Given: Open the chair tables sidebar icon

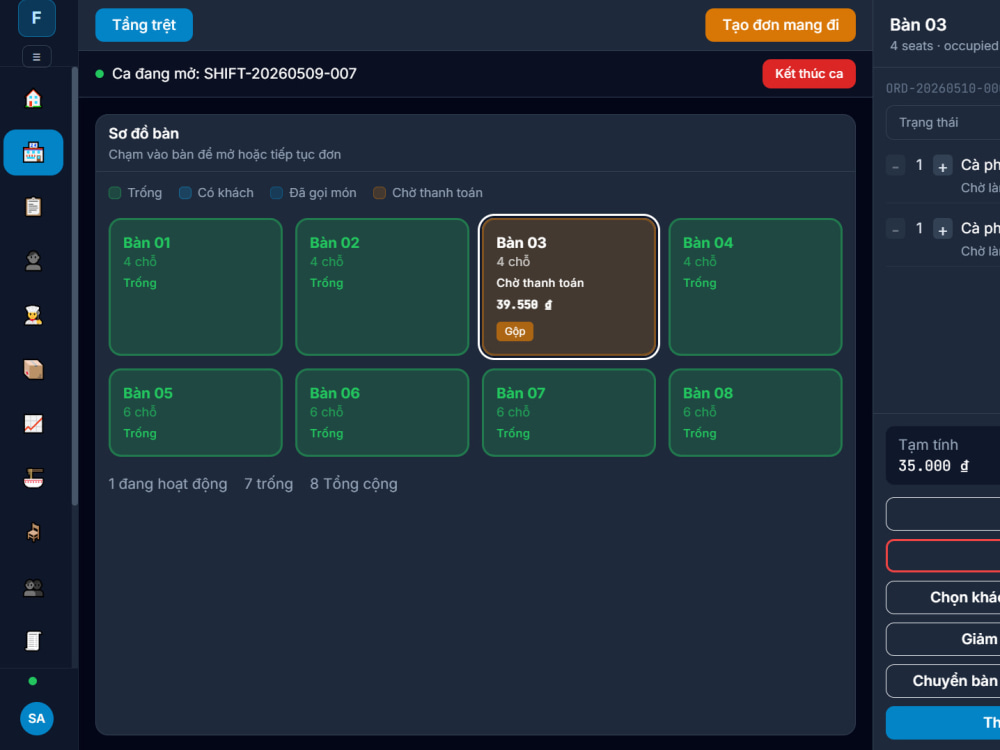Looking at the screenshot, I should pos(33,532).
